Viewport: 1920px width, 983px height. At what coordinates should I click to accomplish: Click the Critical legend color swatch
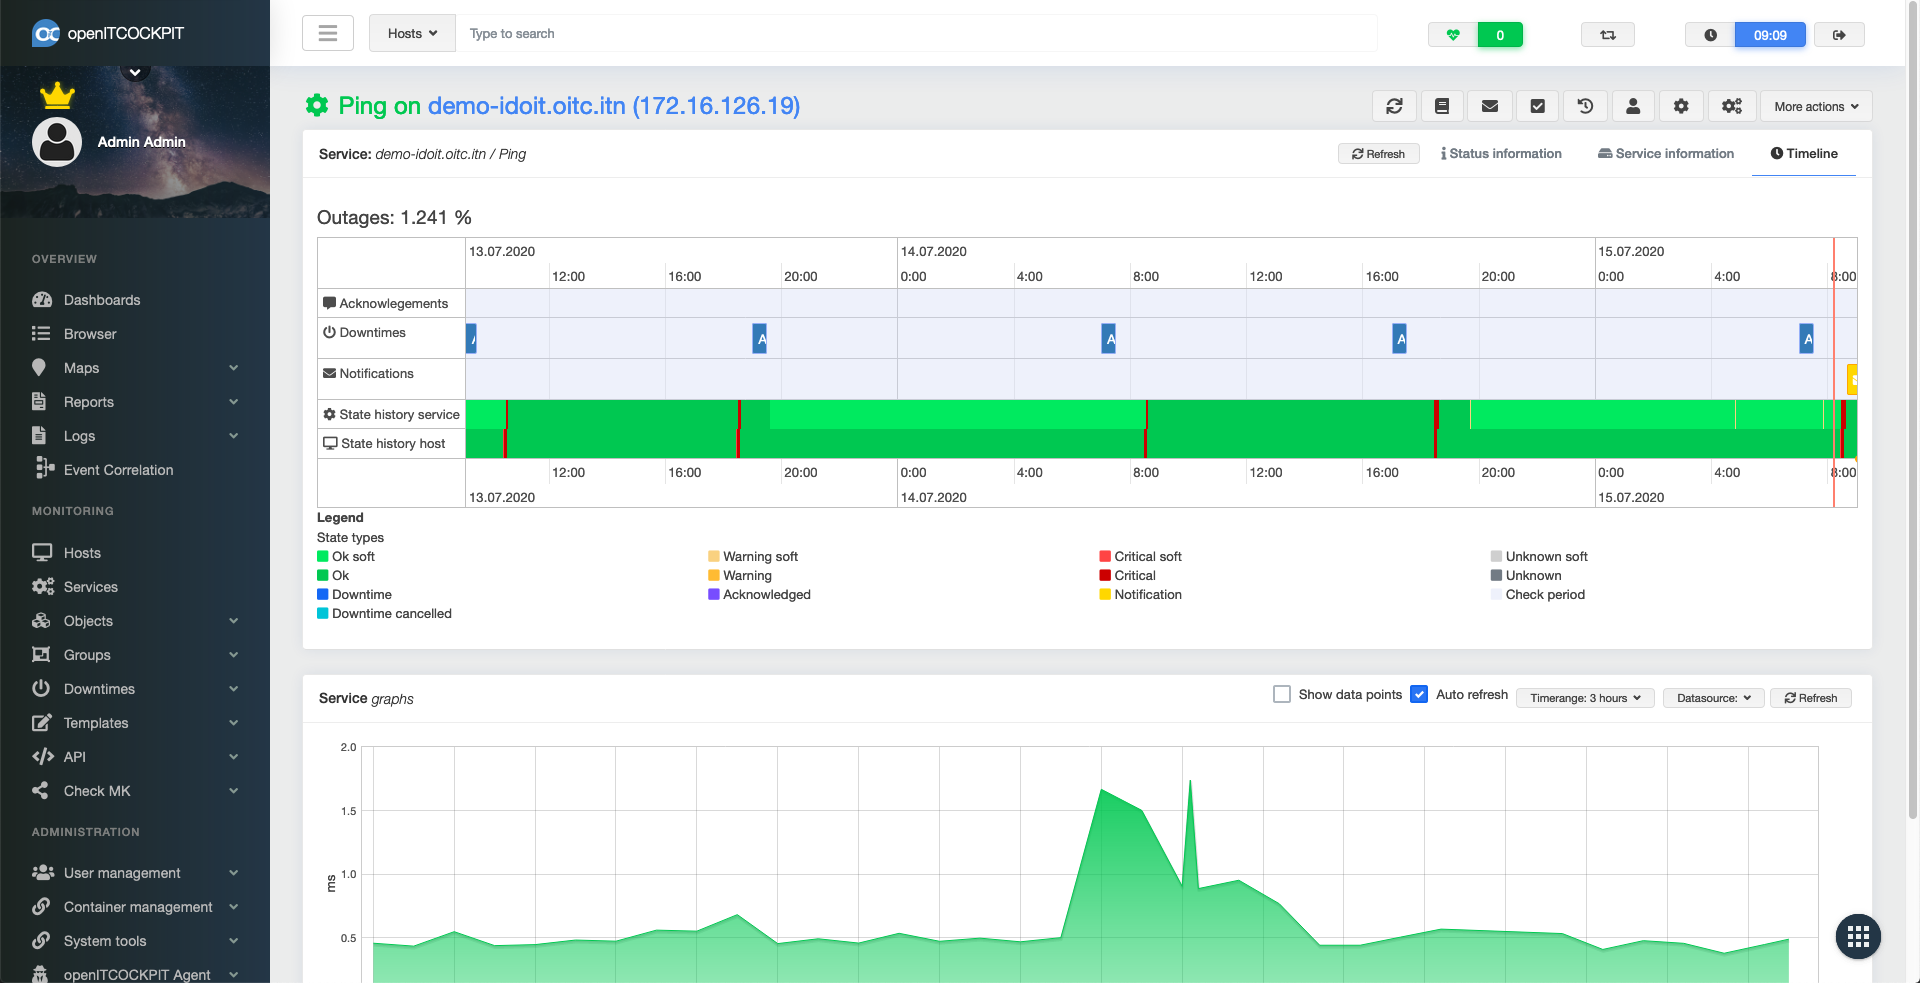coord(1105,575)
